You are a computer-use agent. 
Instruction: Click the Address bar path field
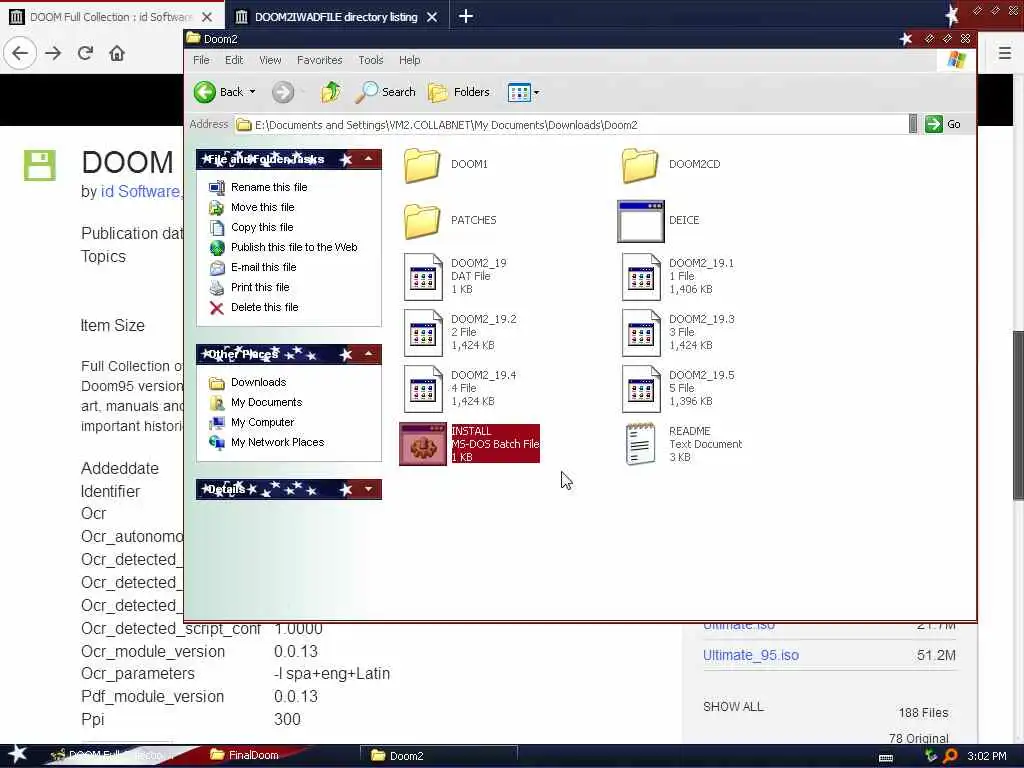pos(571,125)
